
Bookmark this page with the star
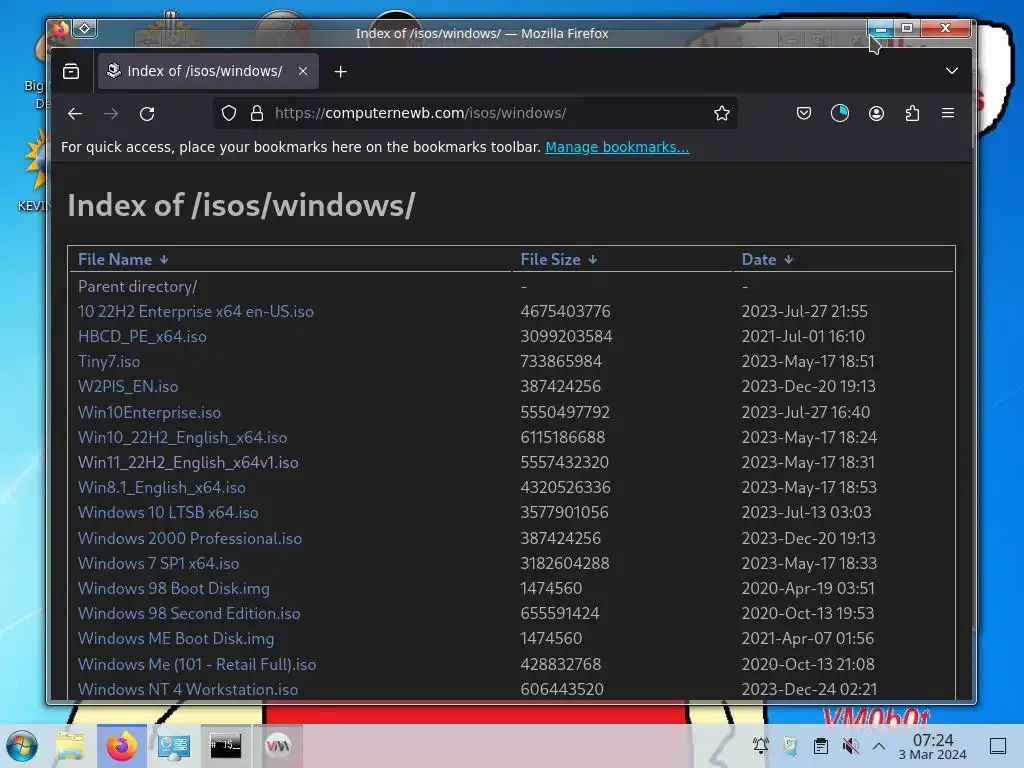pos(722,114)
